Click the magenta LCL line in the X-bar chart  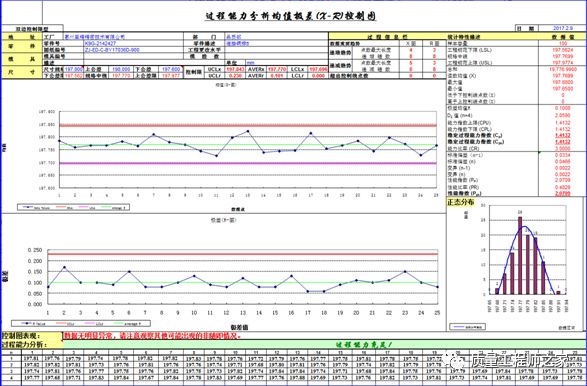(x=248, y=163)
